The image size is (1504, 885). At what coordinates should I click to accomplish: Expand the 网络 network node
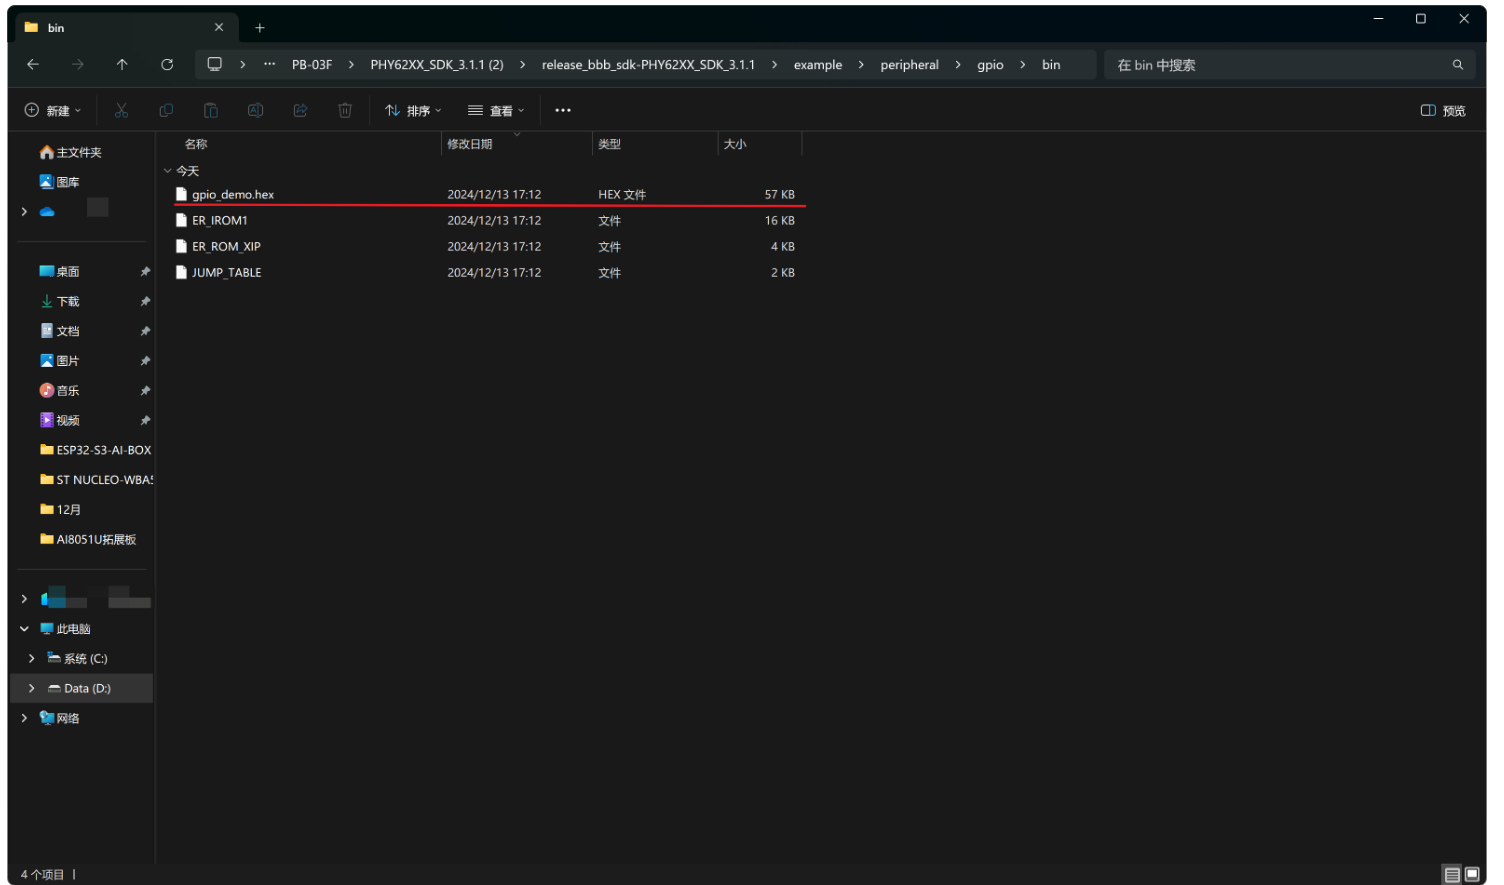coord(24,718)
